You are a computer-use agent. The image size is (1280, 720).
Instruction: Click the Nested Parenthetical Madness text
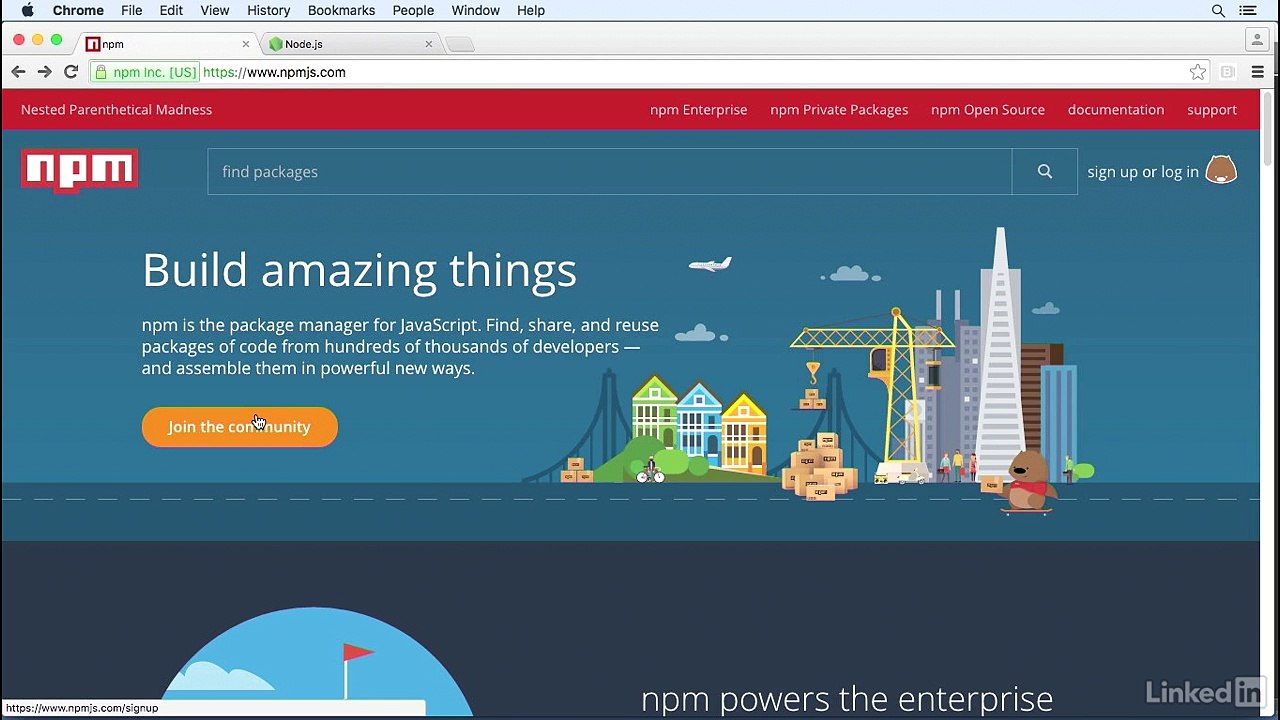pyautogui.click(x=116, y=110)
